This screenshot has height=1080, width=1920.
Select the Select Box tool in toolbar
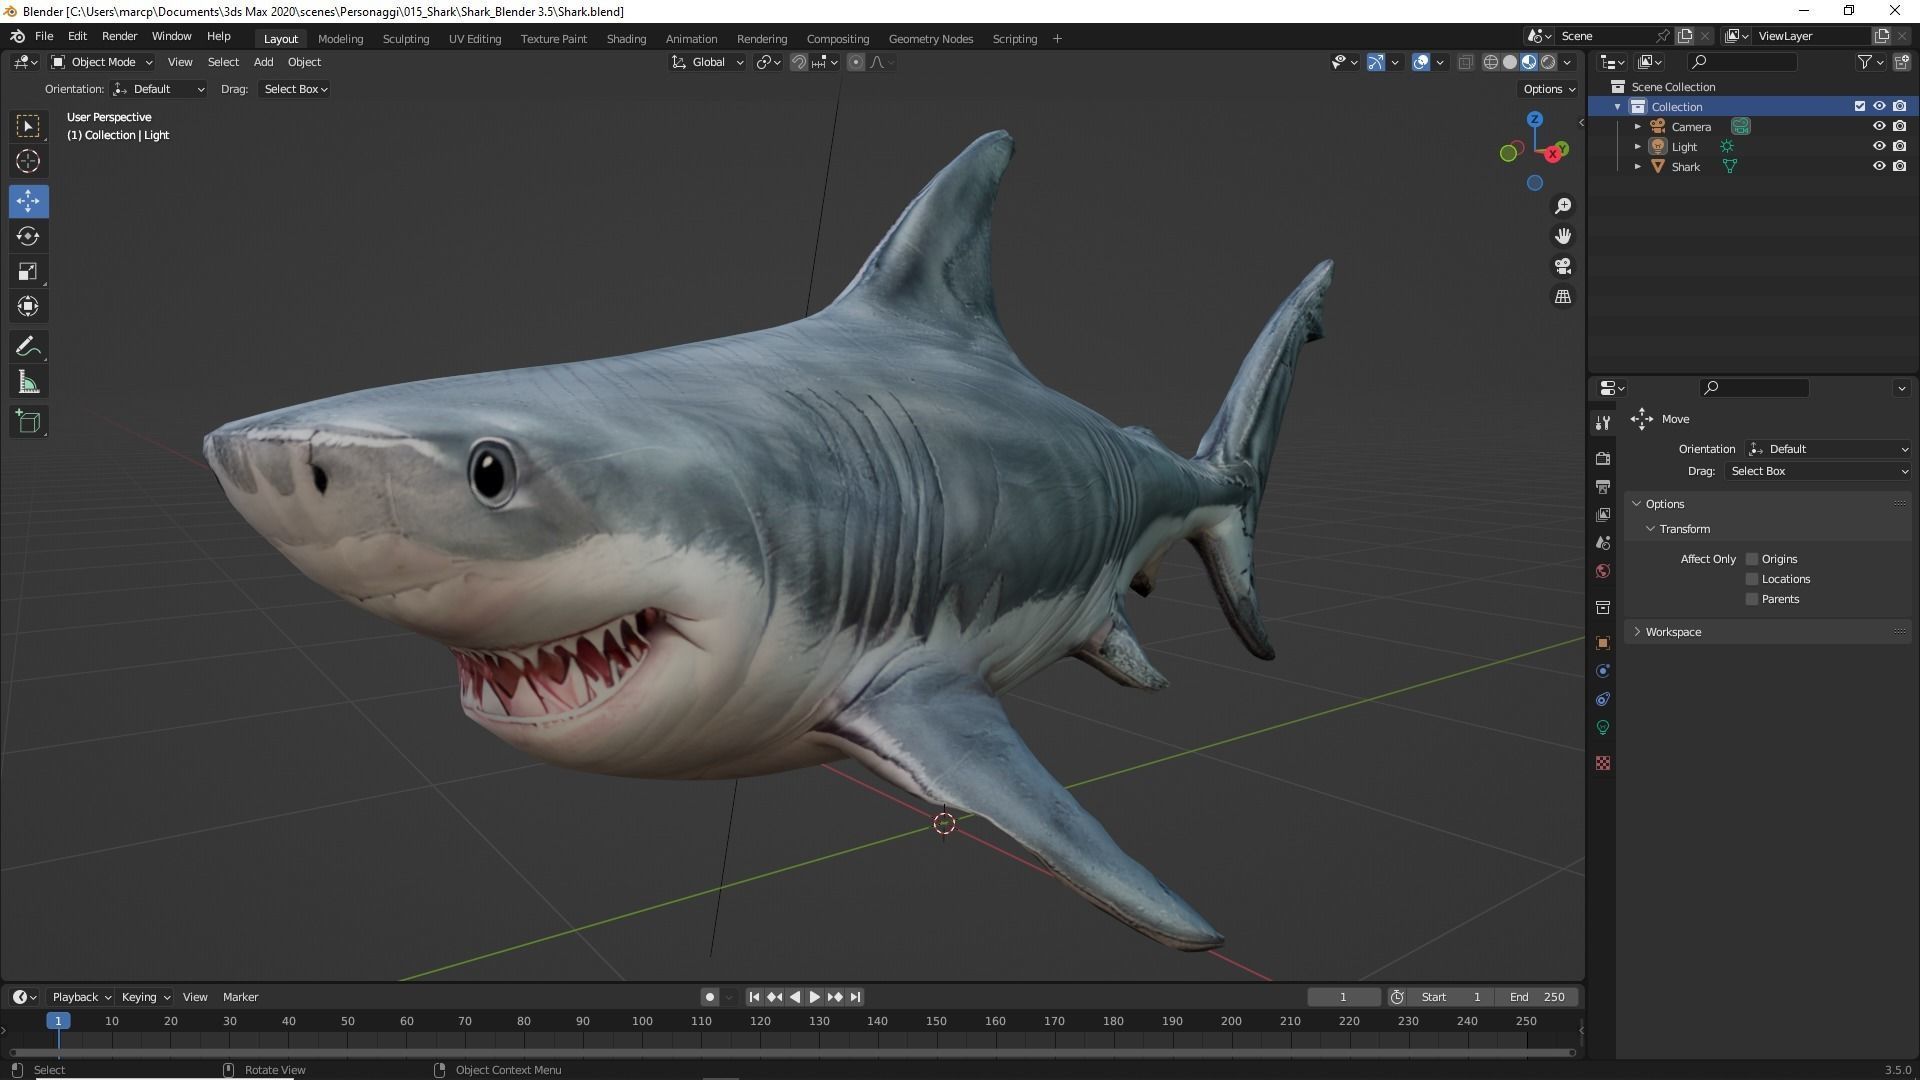pyautogui.click(x=28, y=126)
